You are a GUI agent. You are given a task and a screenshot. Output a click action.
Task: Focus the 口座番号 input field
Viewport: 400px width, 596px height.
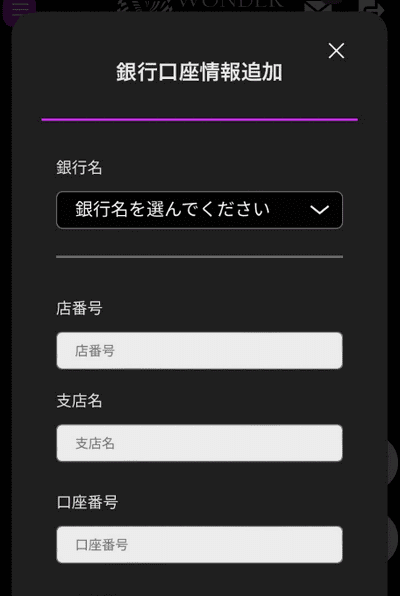coord(200,544)
